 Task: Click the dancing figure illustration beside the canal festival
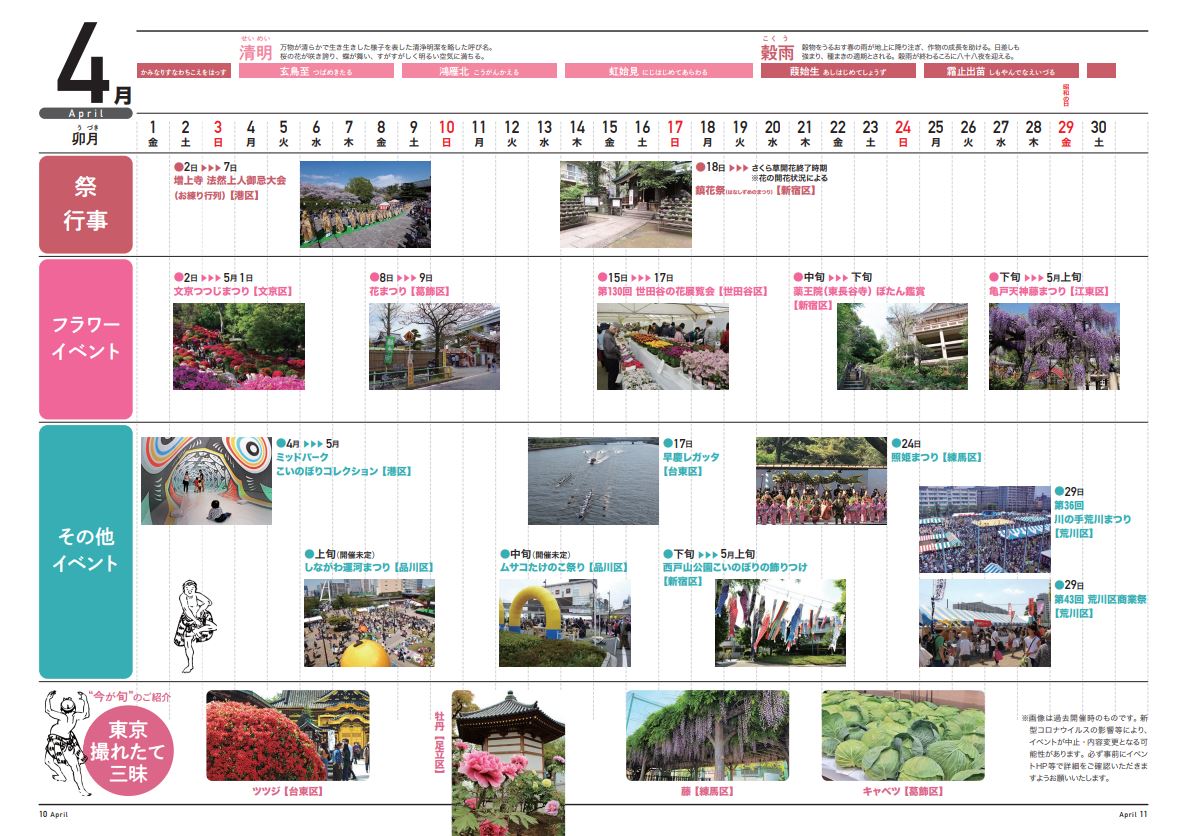point(196,624)
